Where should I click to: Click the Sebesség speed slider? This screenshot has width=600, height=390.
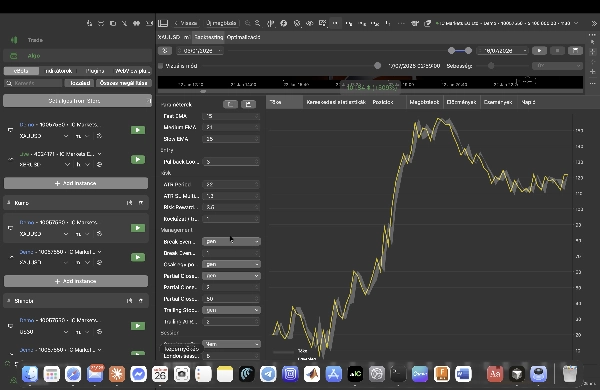[491, 66]
